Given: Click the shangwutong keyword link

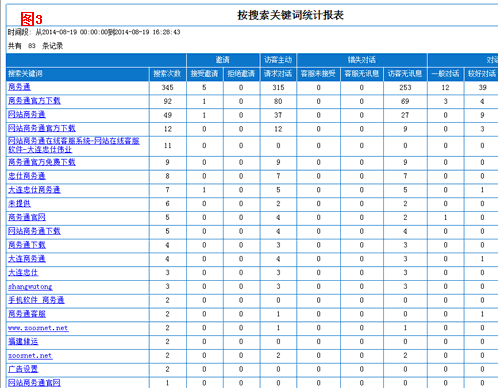Looking at the screenshot, I should (30, 287).
